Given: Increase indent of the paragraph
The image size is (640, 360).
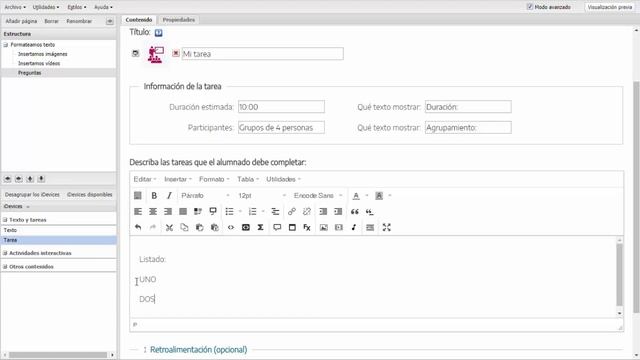Looking at the screenshot, I should [x=338, y=211].
